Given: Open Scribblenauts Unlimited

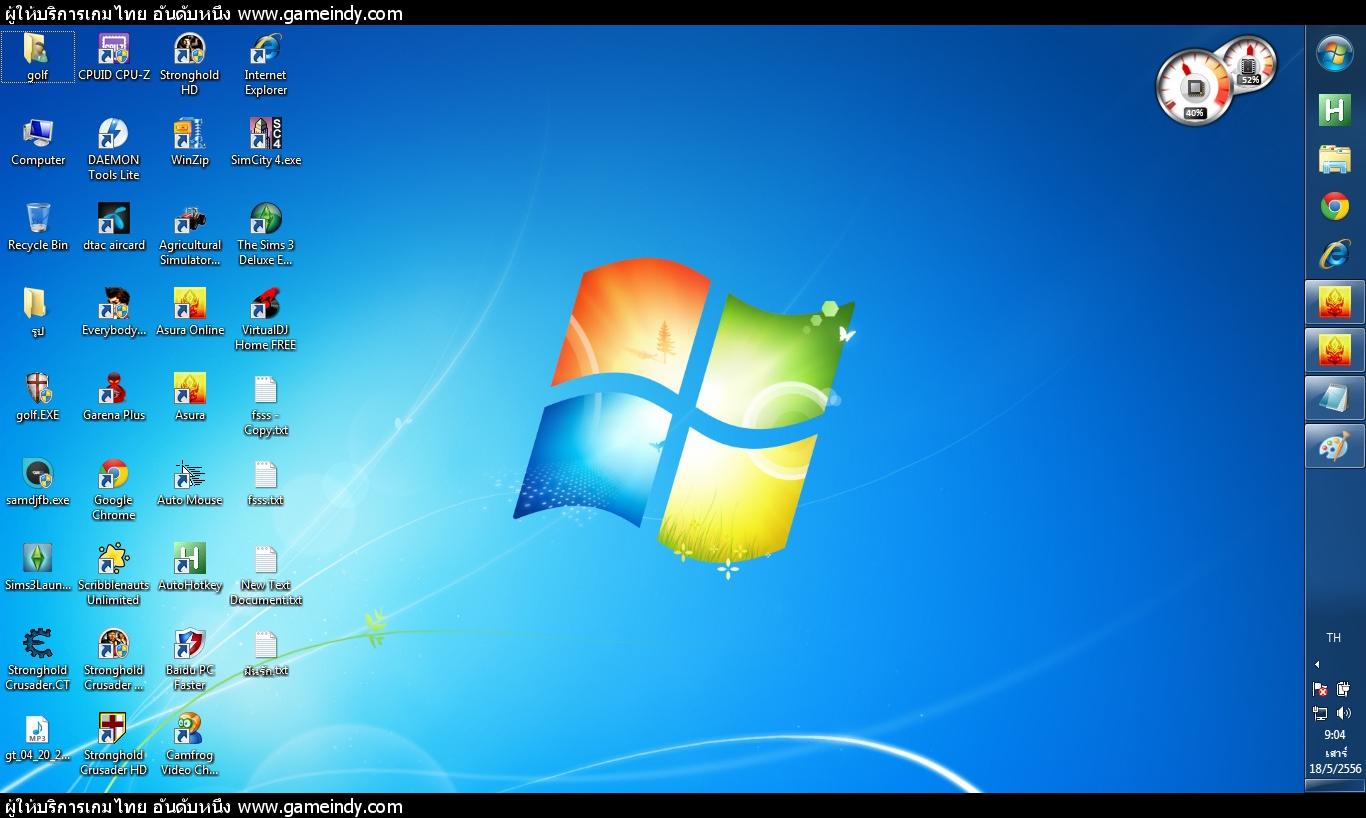Looking at the screenshot, I should pyautogui.click(x=114, y=574).
